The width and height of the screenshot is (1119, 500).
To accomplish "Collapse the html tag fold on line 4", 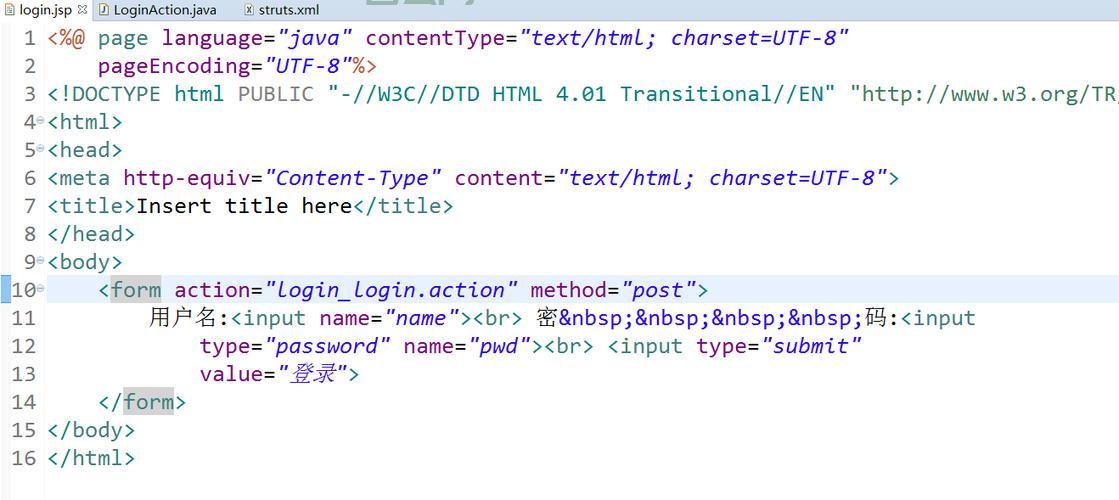I will tap(41, 122).
